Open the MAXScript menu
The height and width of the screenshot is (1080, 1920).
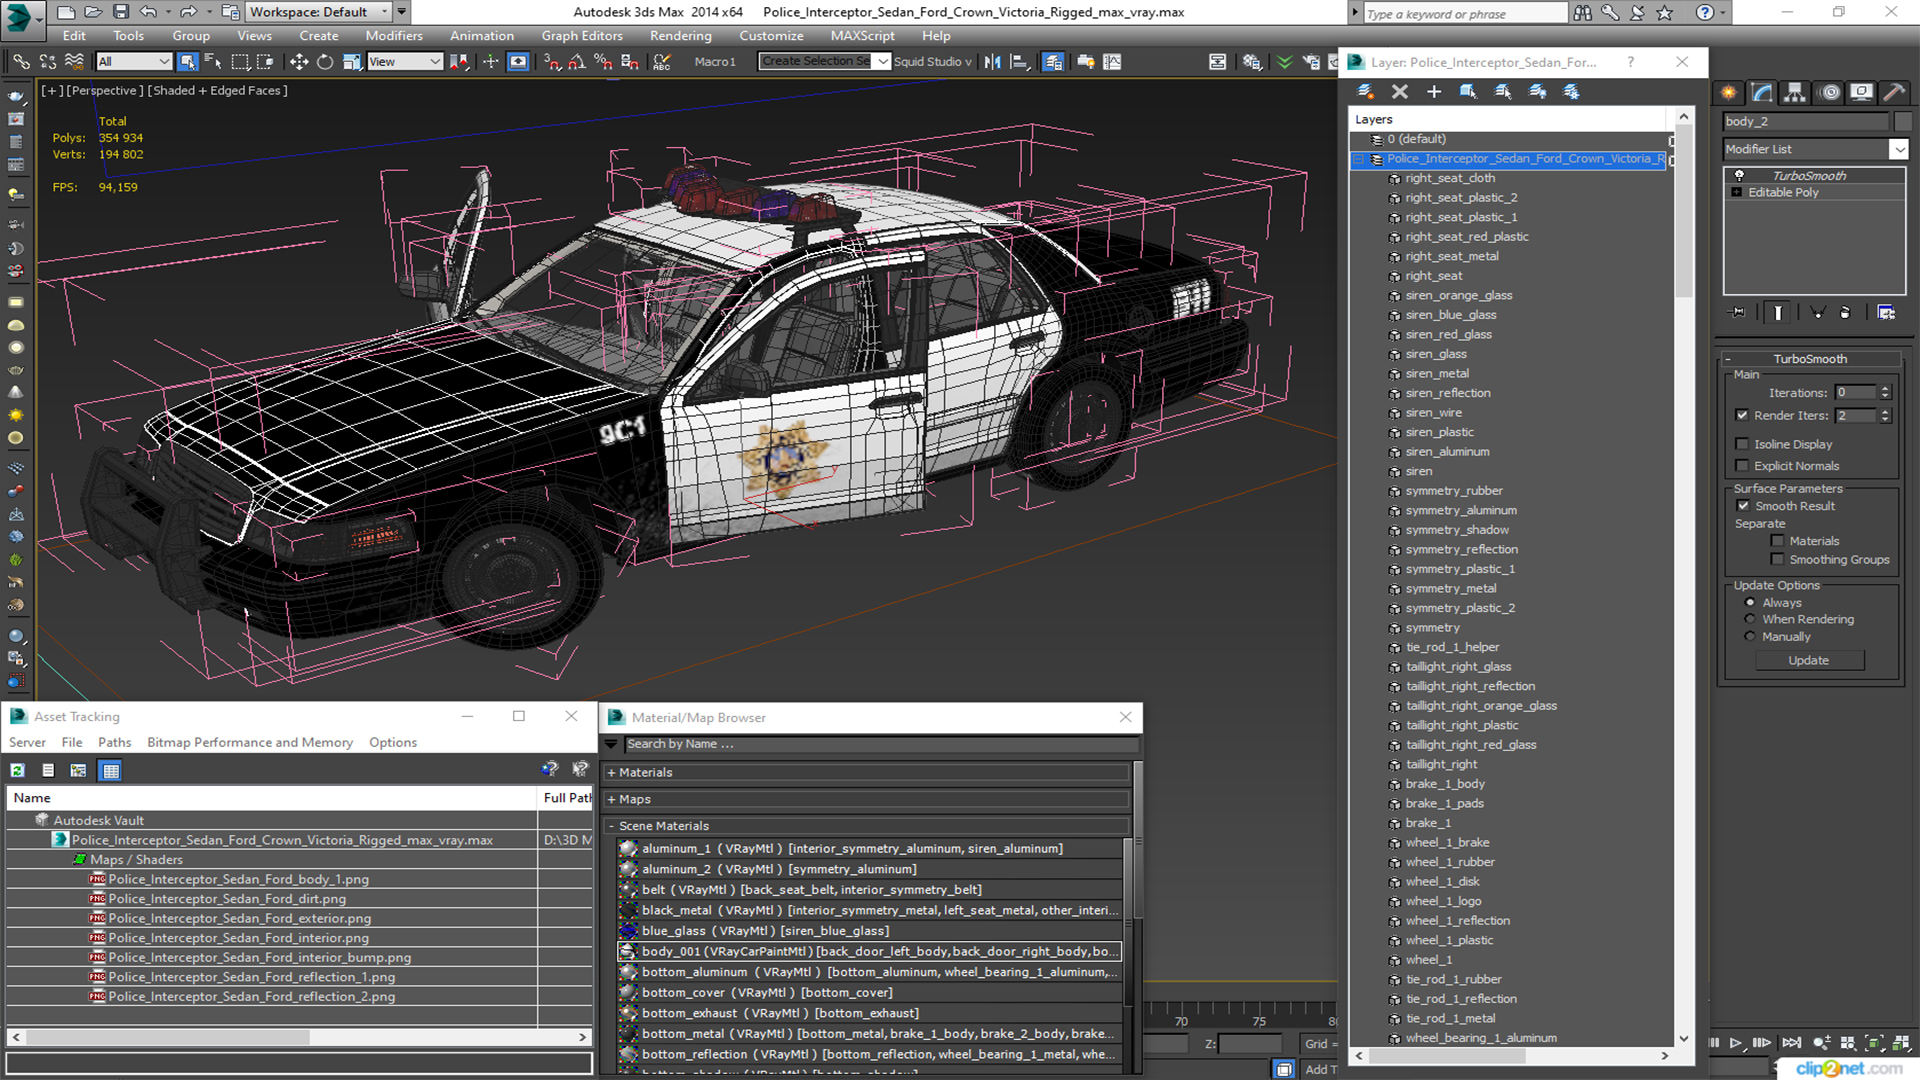tap(862, 36)
